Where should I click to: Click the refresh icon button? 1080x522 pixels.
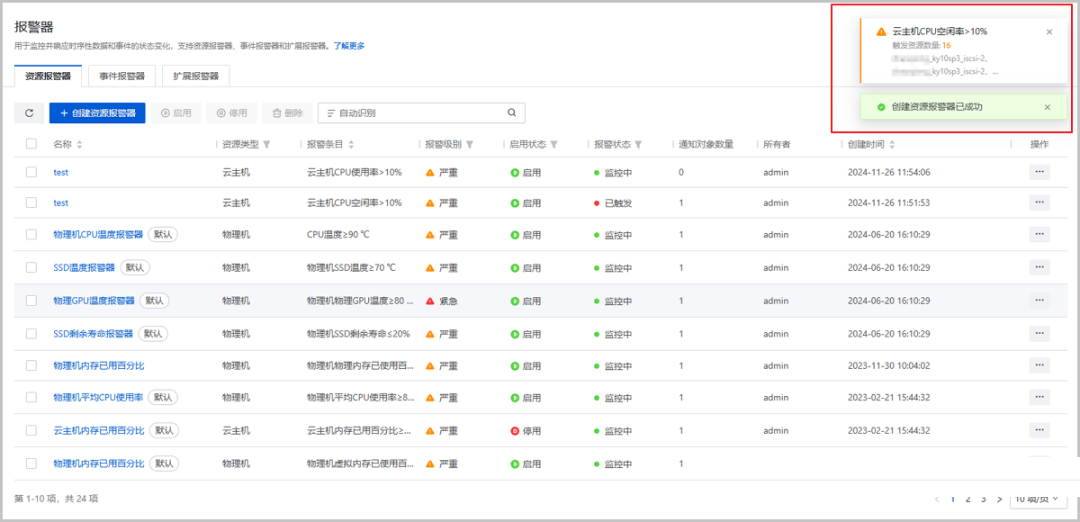tap(29, 114)
